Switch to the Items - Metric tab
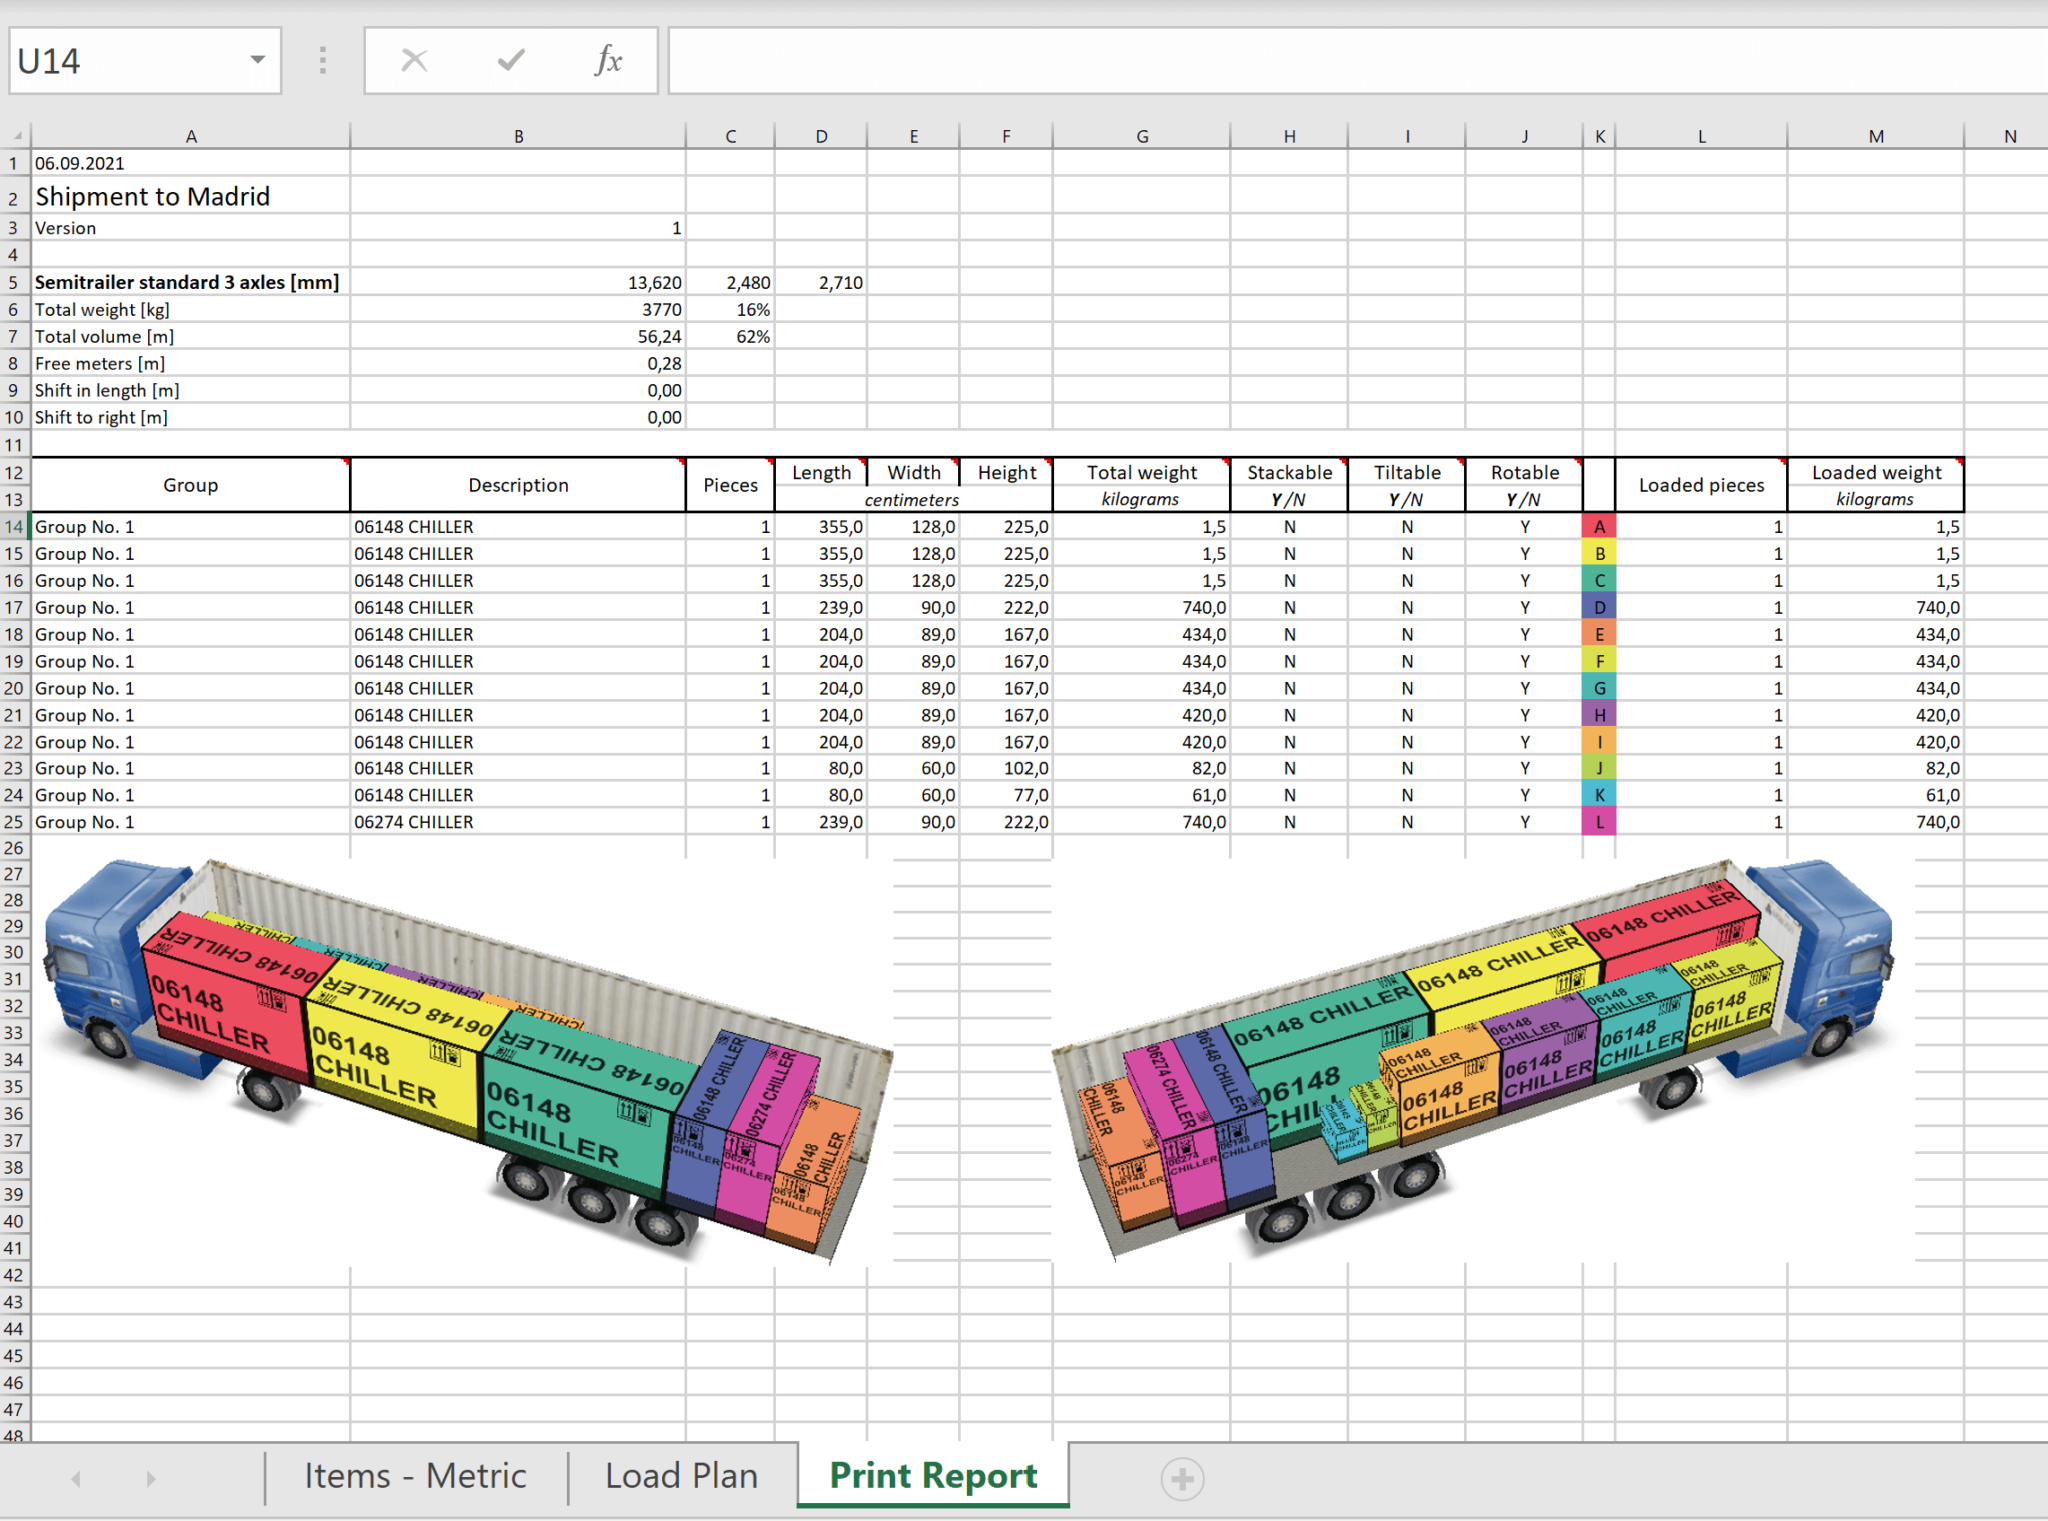Image resolution: width=2048 pixels, height=1521 pixels. [x=414, y=1476]
